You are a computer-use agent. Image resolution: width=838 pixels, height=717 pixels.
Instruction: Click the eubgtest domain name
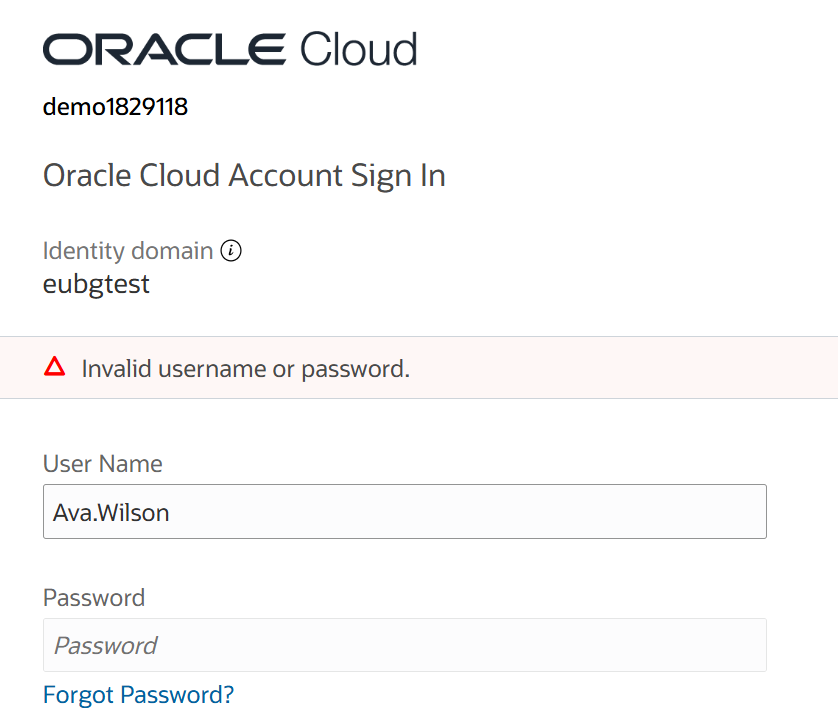pyautogui.click(x=96, y=284)
